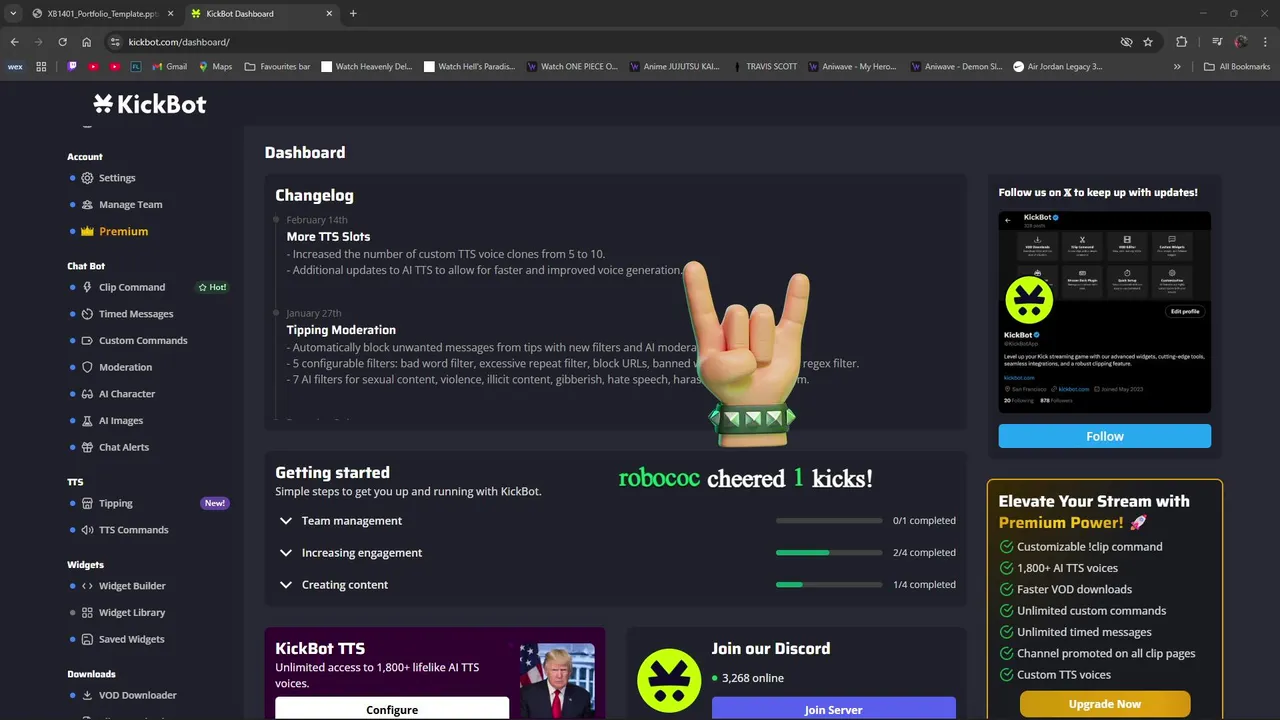
Task: Open TRAVIS SCOTT bookmark
Action: [764, 67]
